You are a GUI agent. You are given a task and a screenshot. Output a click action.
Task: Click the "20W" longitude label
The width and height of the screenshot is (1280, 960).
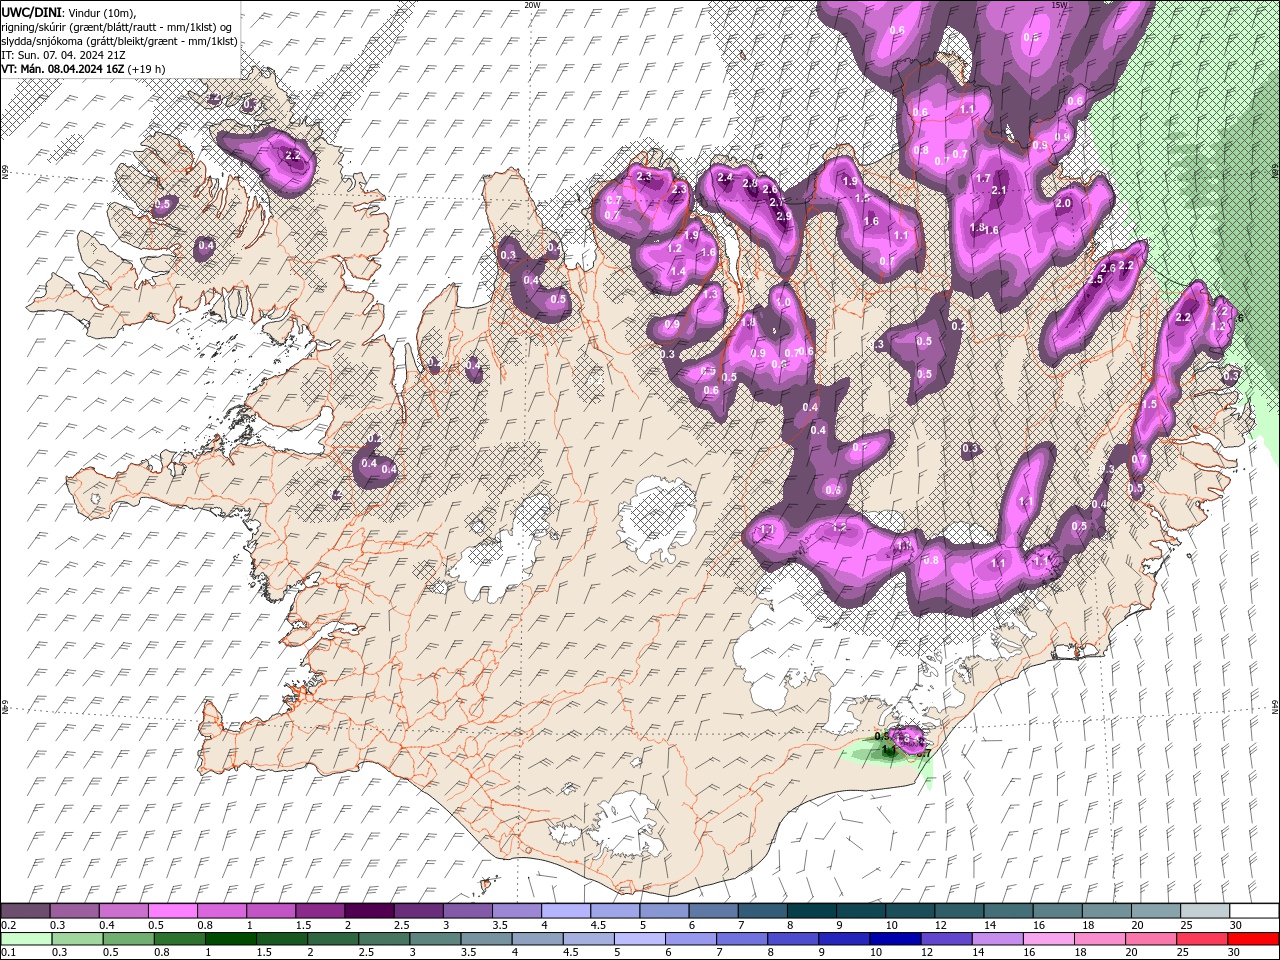(x=532, y=5)
